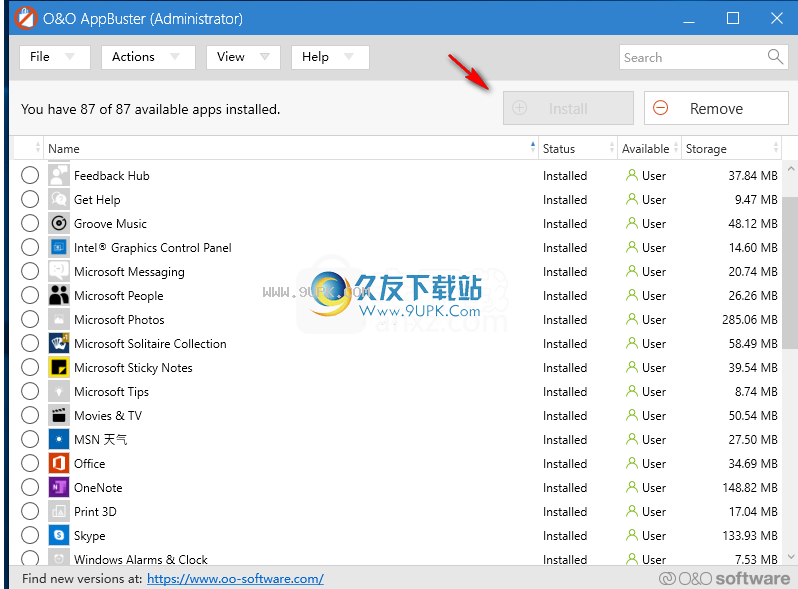Click the Microsoft Photos app icon

coord(59,320)
